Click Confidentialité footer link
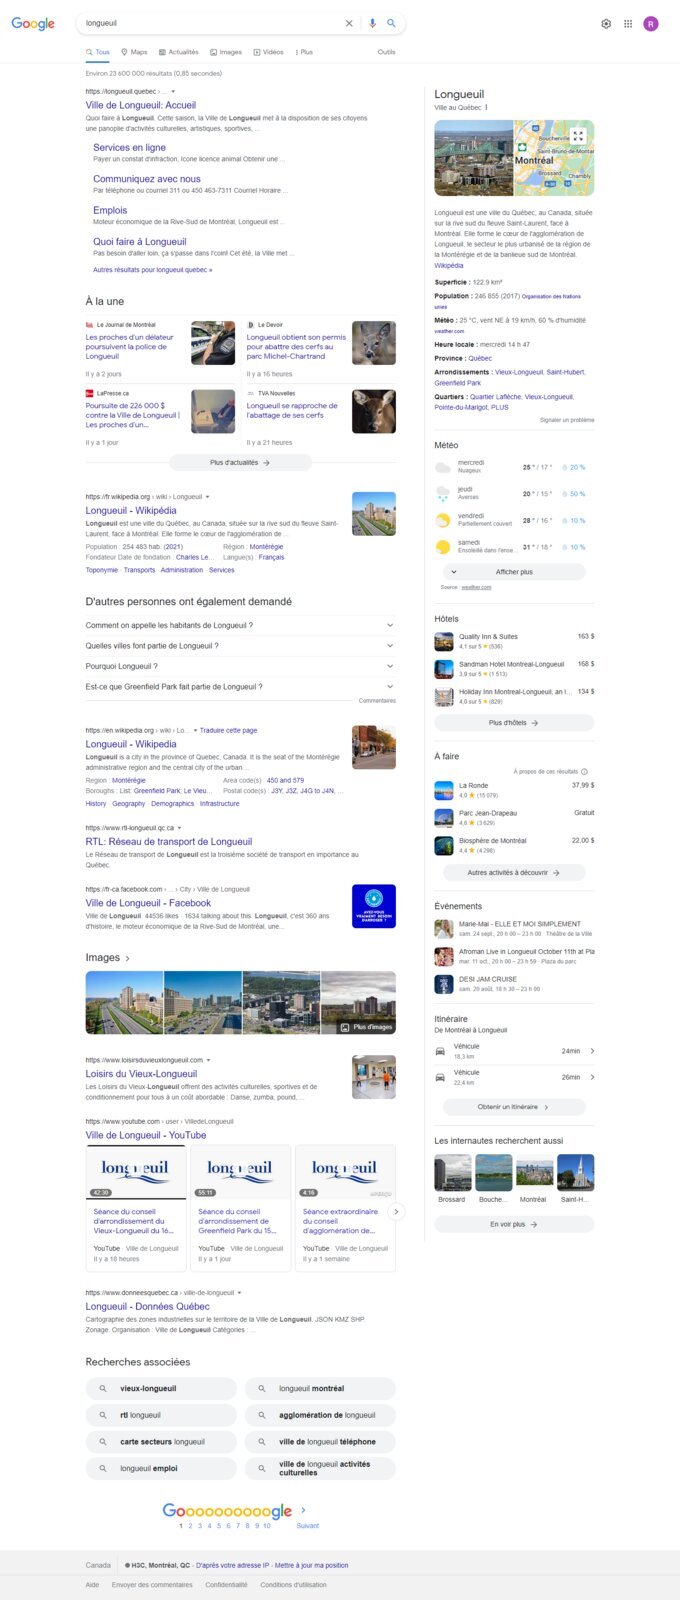Image resolution: width=680 pixels, height=1600 pixels. [226, 1584]
